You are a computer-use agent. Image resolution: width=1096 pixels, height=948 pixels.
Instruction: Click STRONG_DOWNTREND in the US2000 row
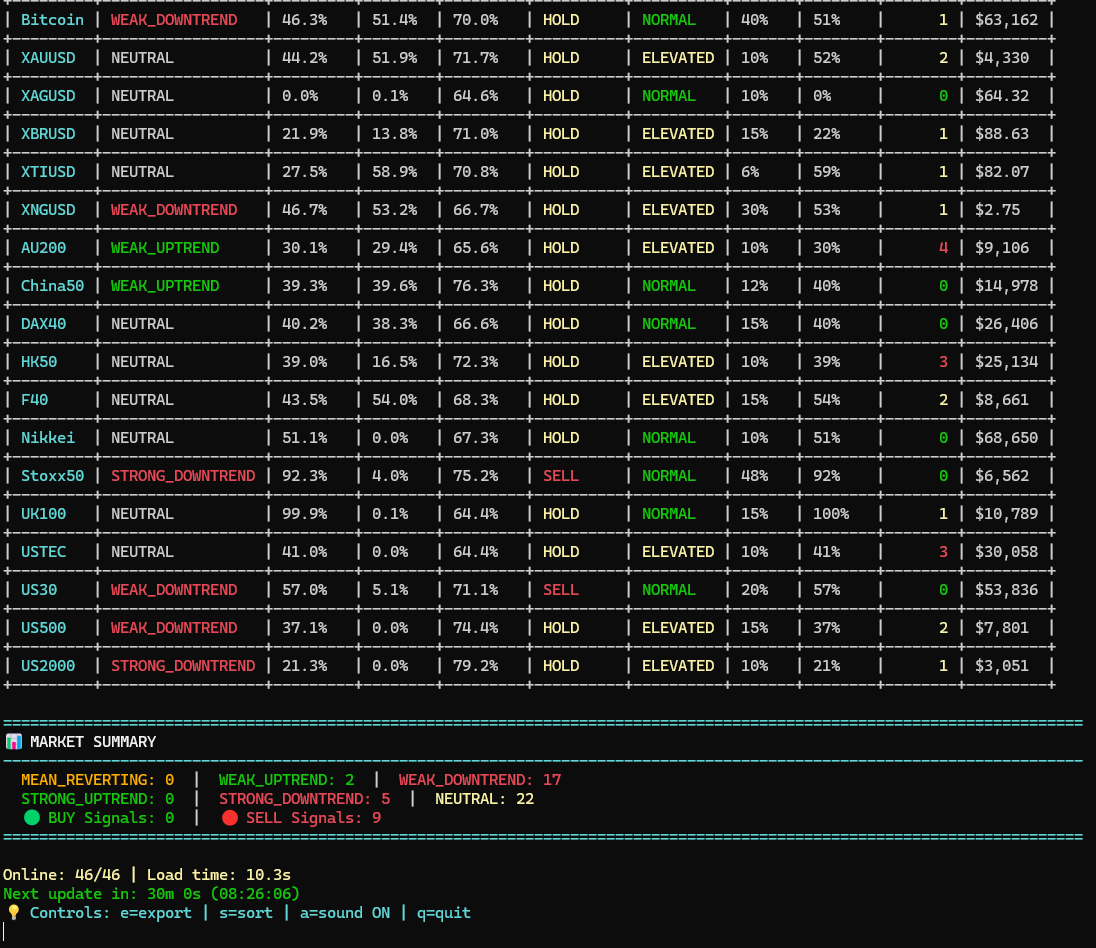click(183, 666)
